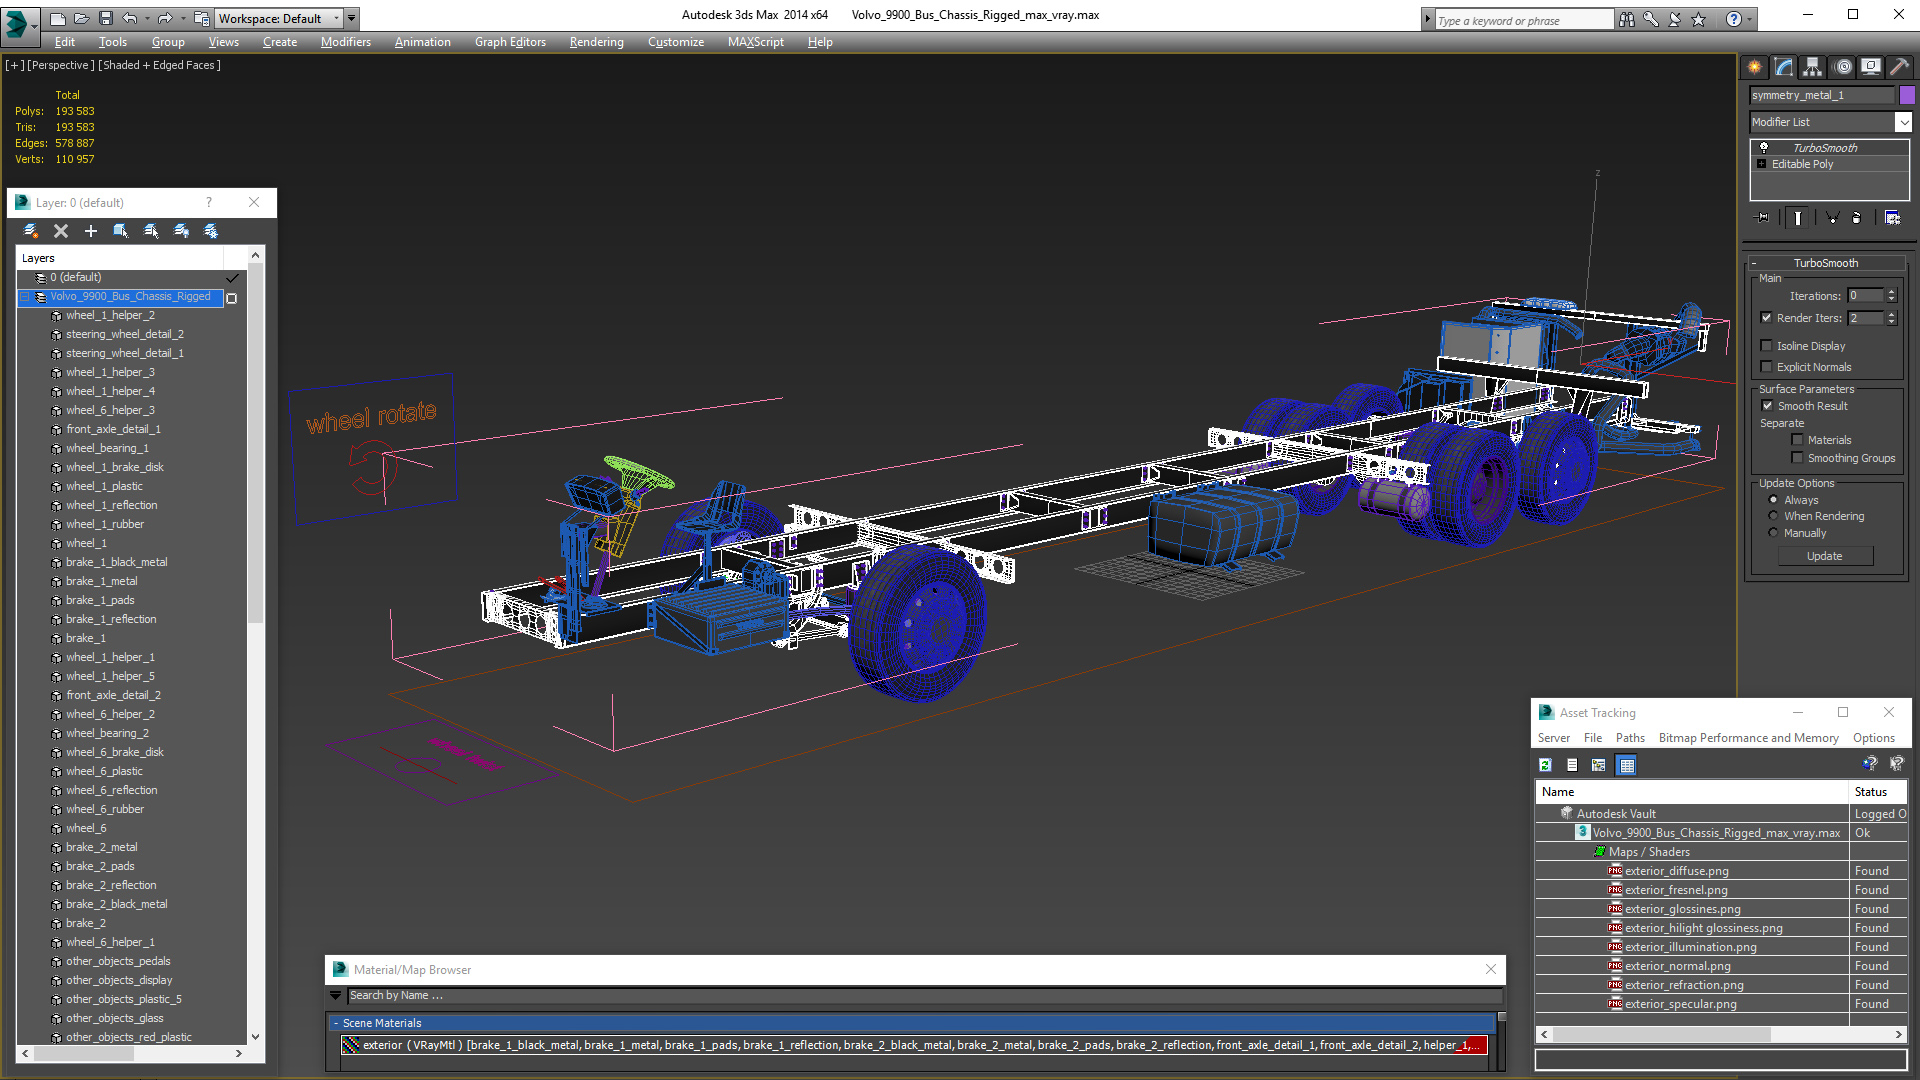Viewport: 1920px width, 1080px height.
Task: Expand the search field arrow in InfoCenter
Action: coord(1427,19)
